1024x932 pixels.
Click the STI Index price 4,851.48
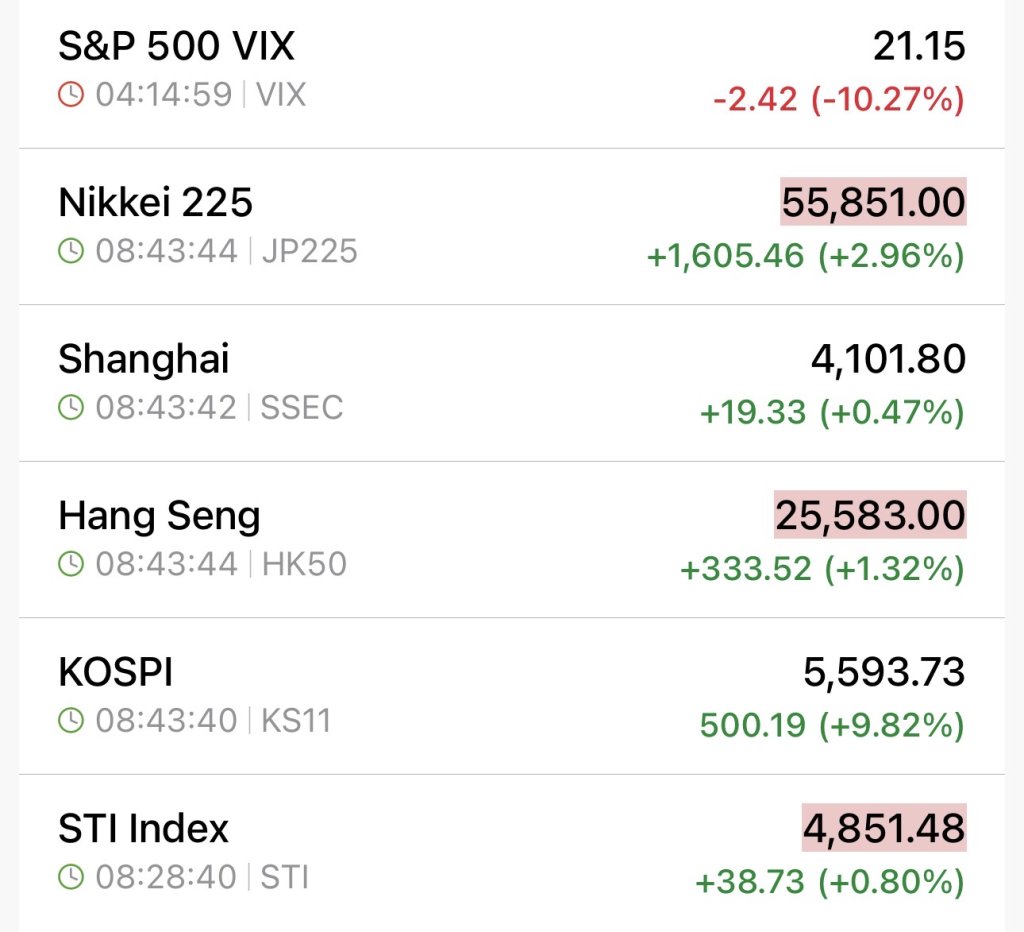click(884, 828)
